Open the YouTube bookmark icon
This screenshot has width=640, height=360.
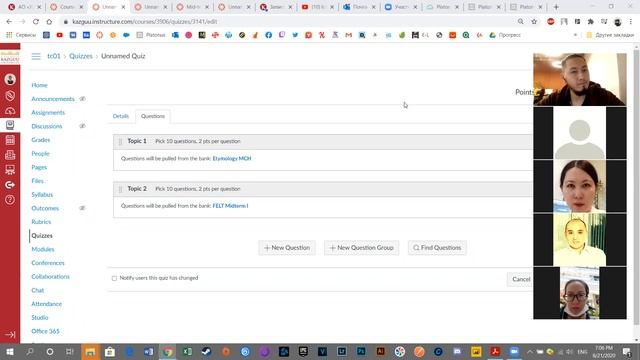60,35
